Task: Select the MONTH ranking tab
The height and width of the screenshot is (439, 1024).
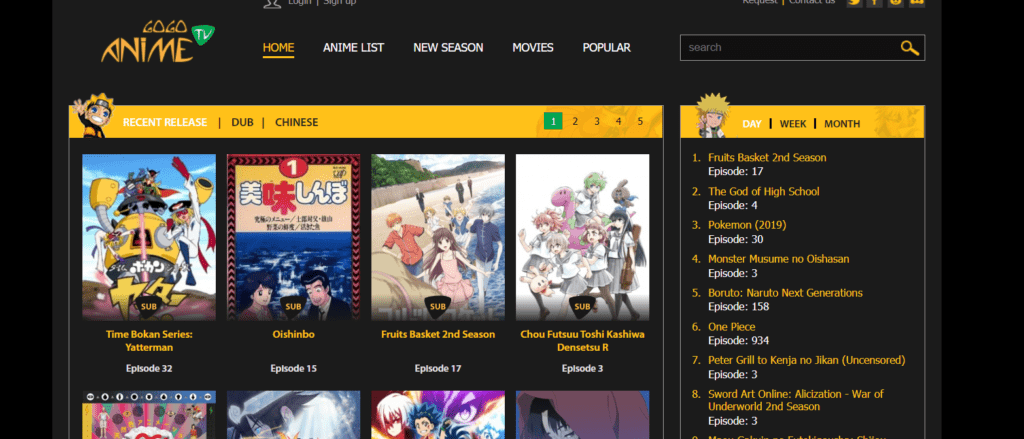Action: pos(842,123)
